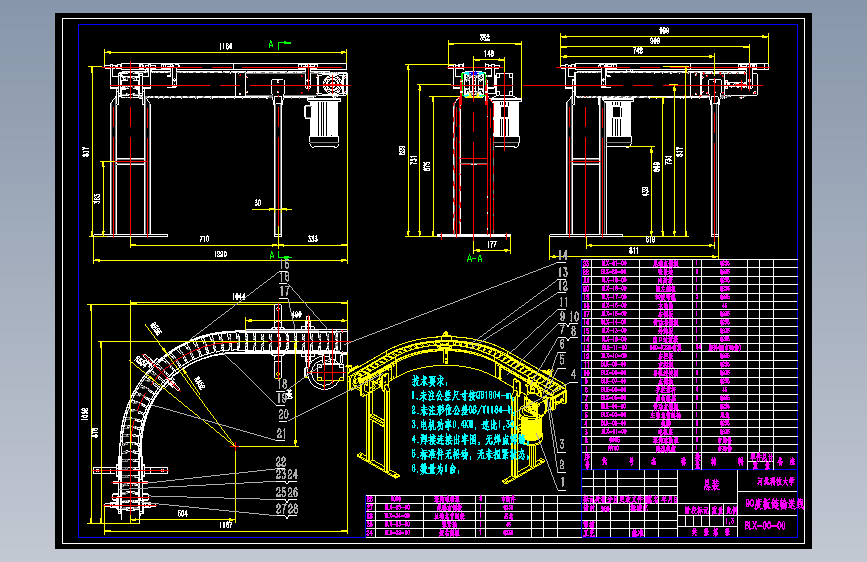The image size is (867, 562).
Task: Click balloon number 22 on the plan view
Action: (281, 461)
